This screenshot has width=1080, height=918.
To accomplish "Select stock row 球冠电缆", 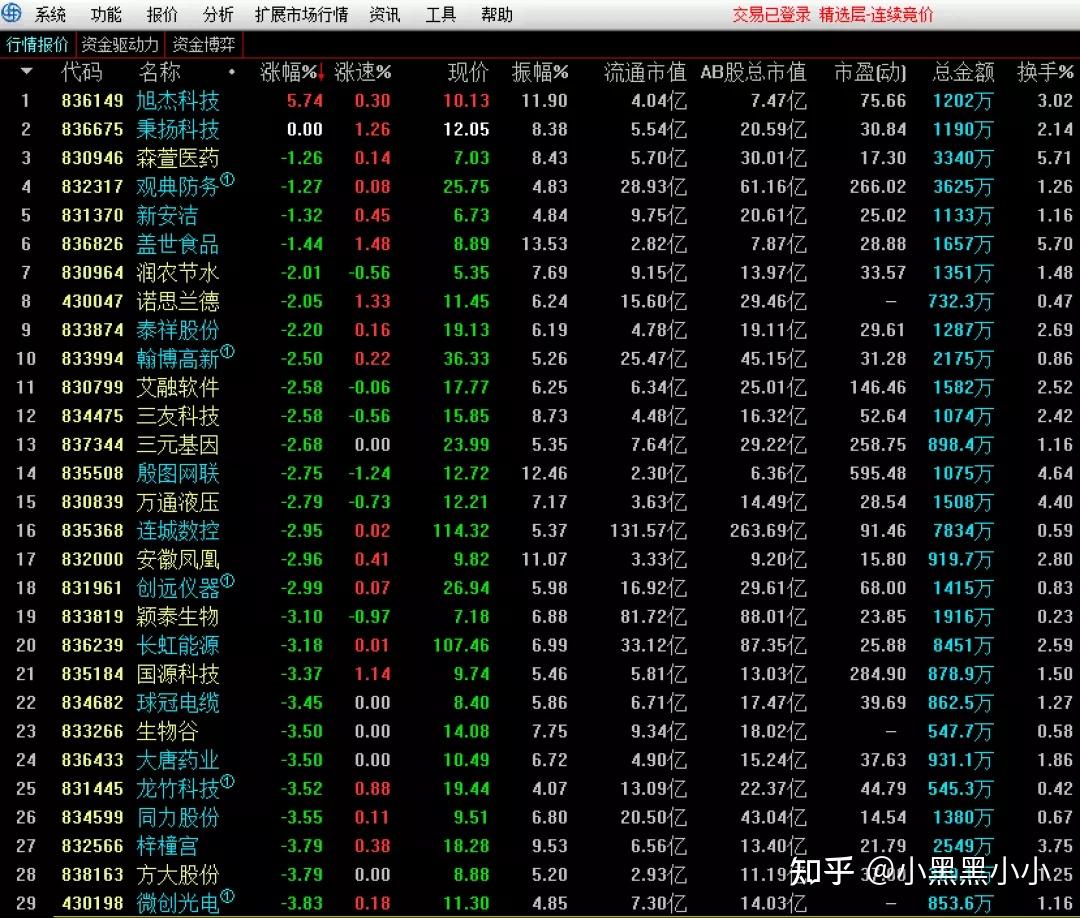I will click(540, 702).
